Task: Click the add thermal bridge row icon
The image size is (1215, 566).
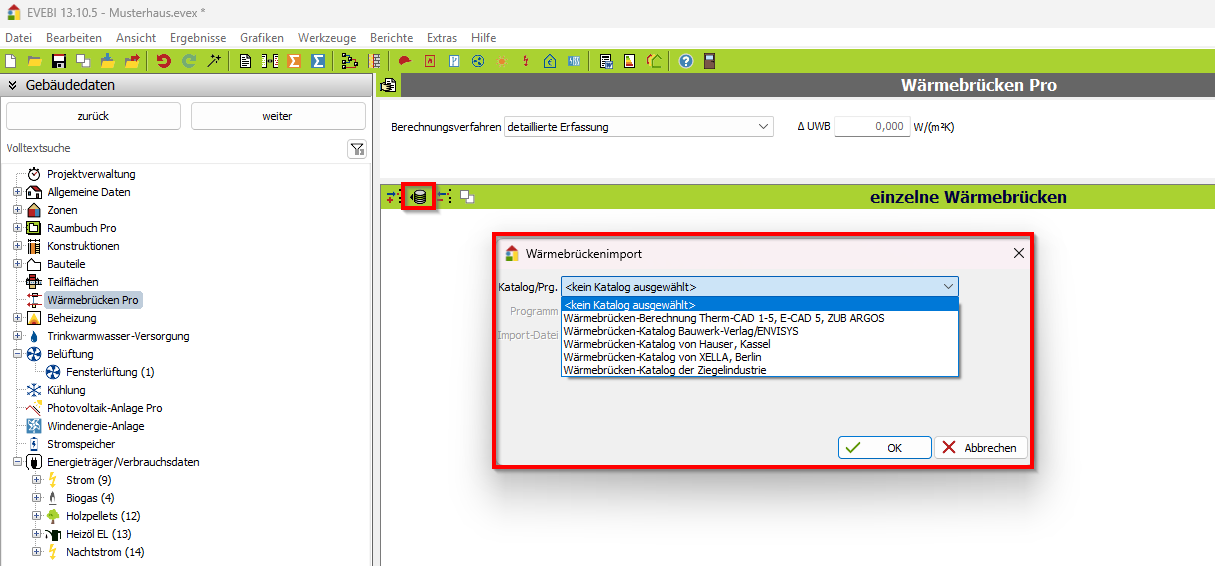Action: tap(393, 197)
